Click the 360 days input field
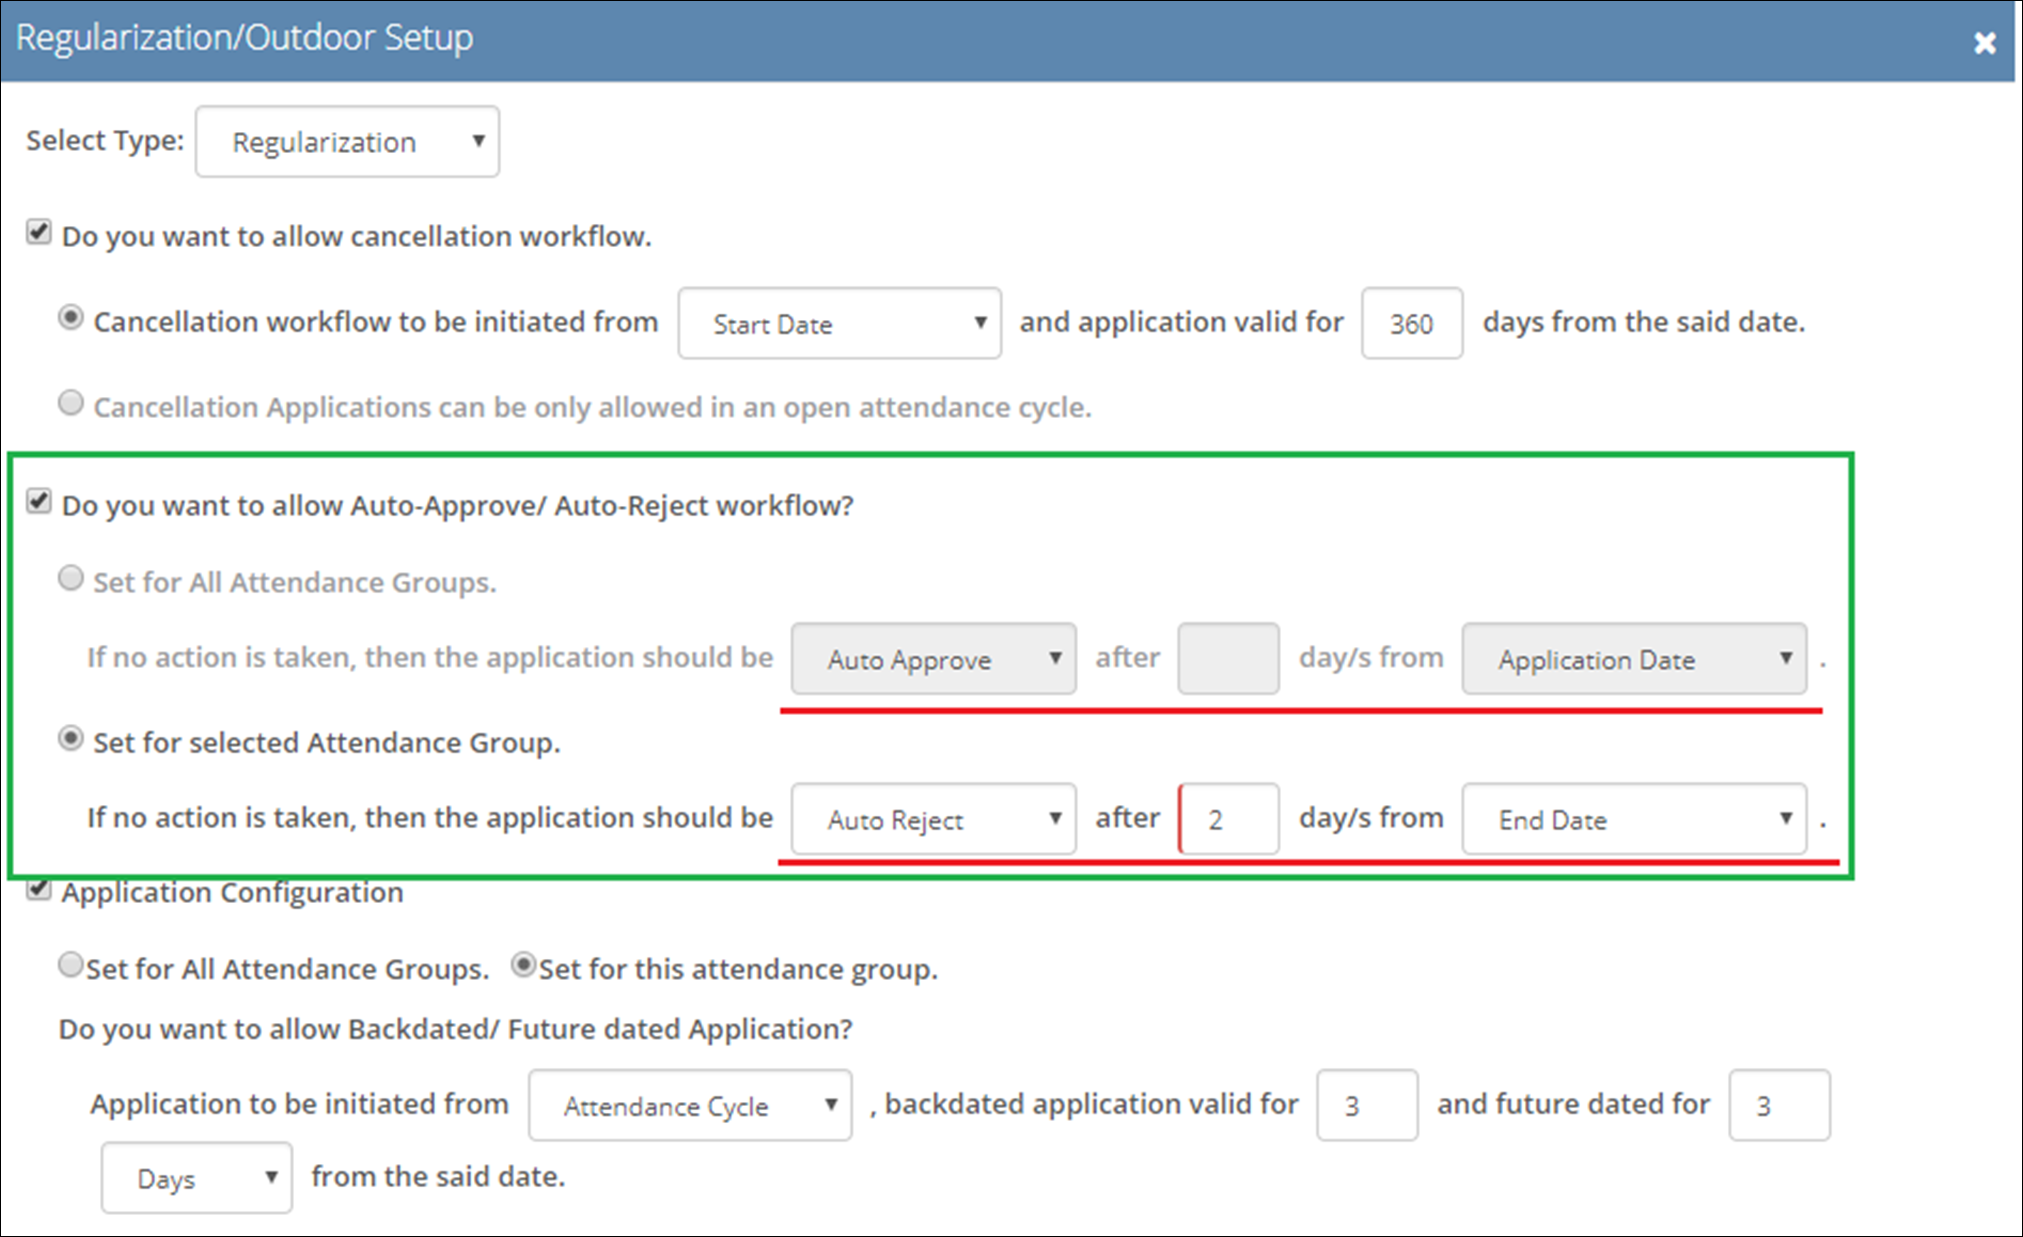The height and width of the screenshot is (1237, 2023). (x=1411, y=324)
